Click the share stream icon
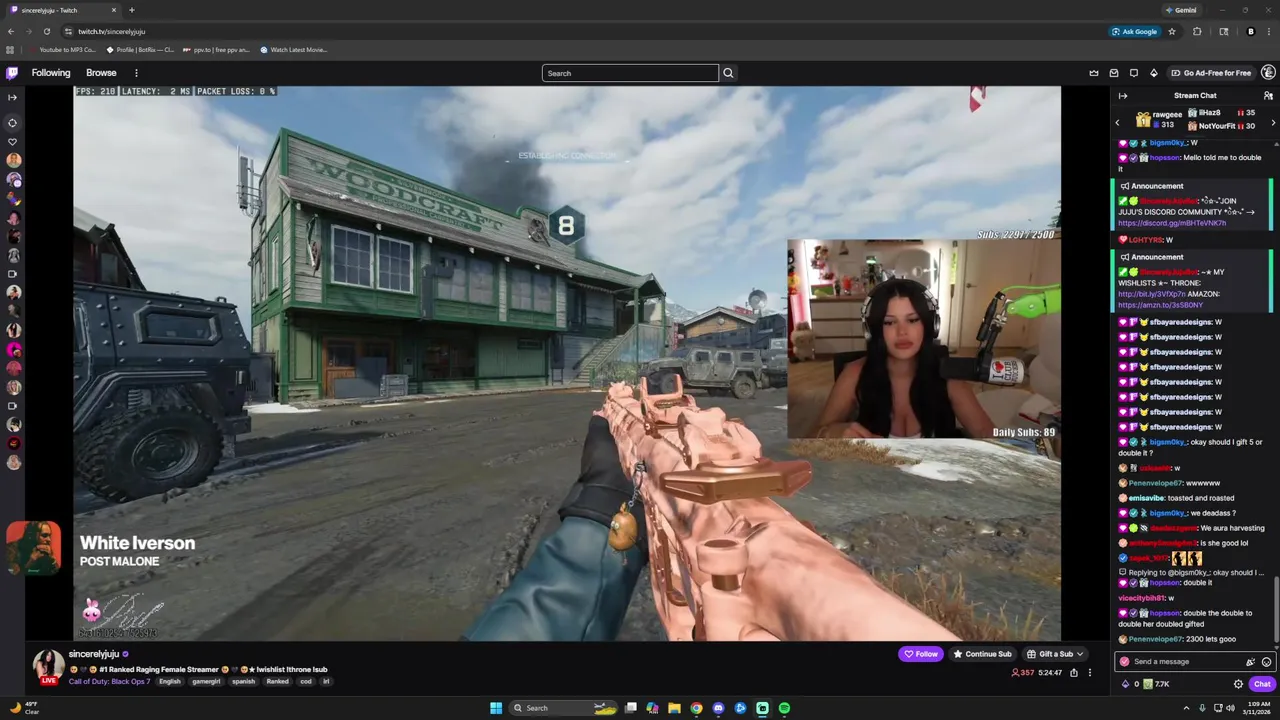The width and height of the screenshot is (1280, 720). click(1074, 673)
